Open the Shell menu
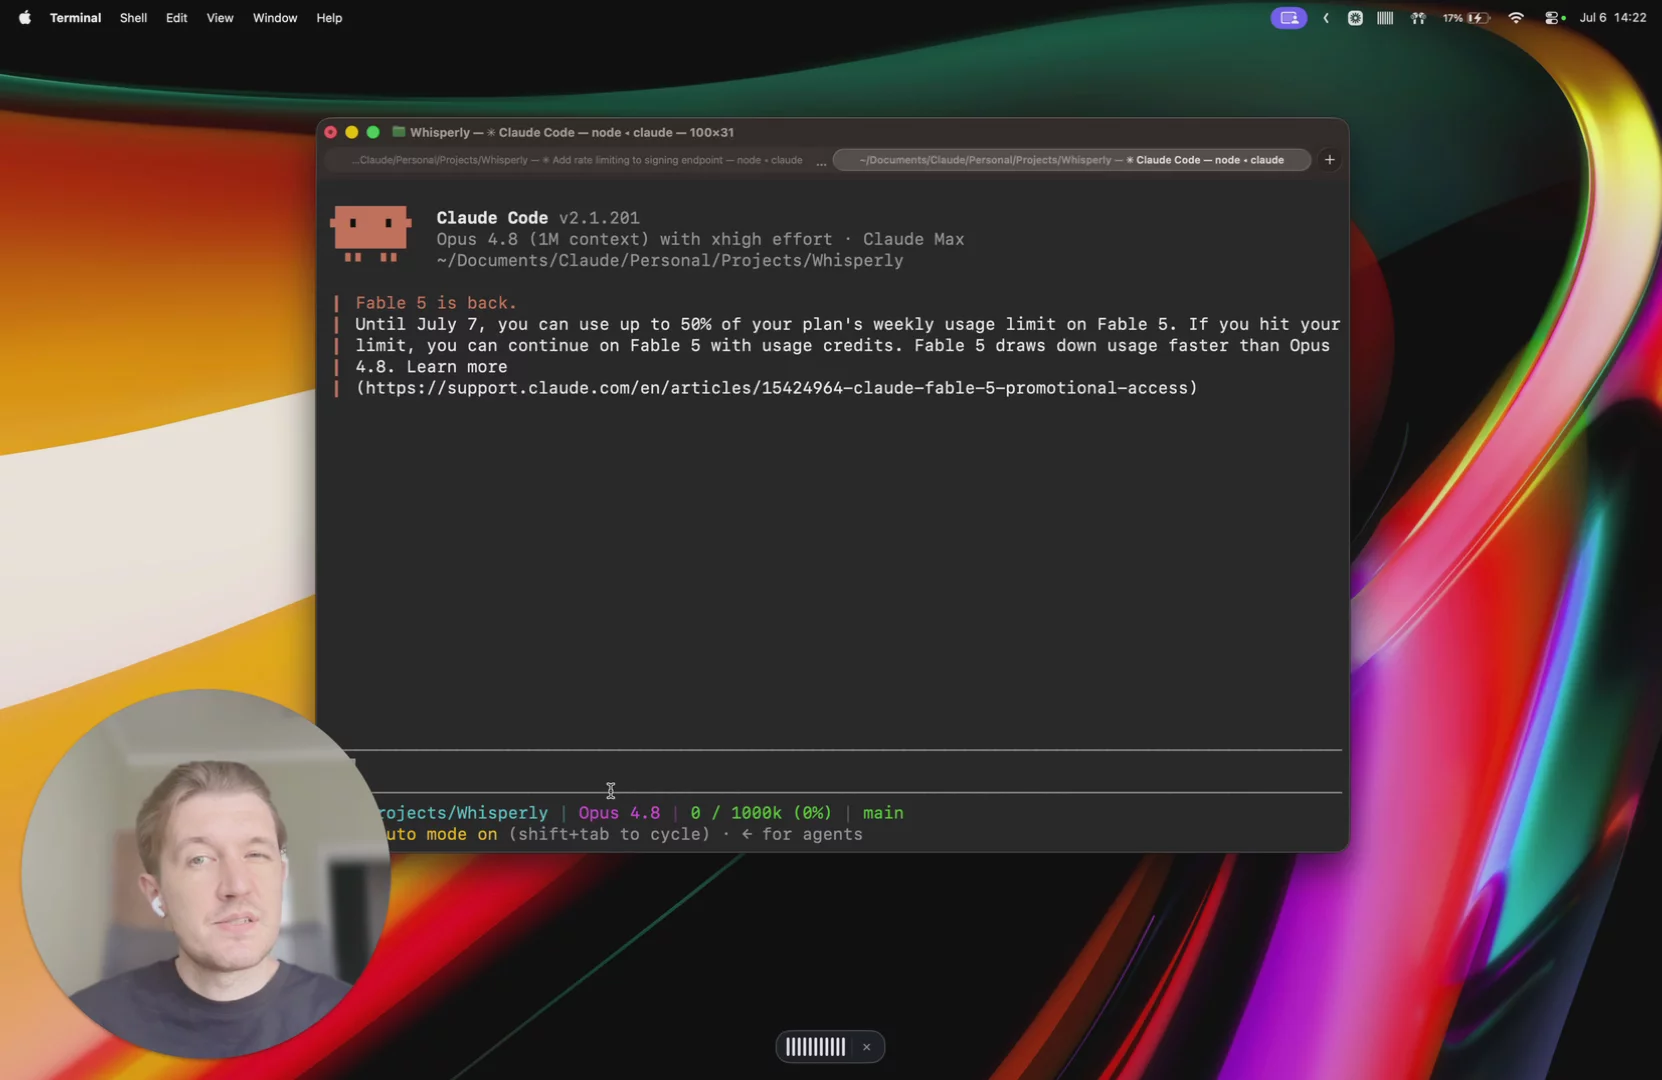The image size is (1662, 1080). (x=133, y=18)
